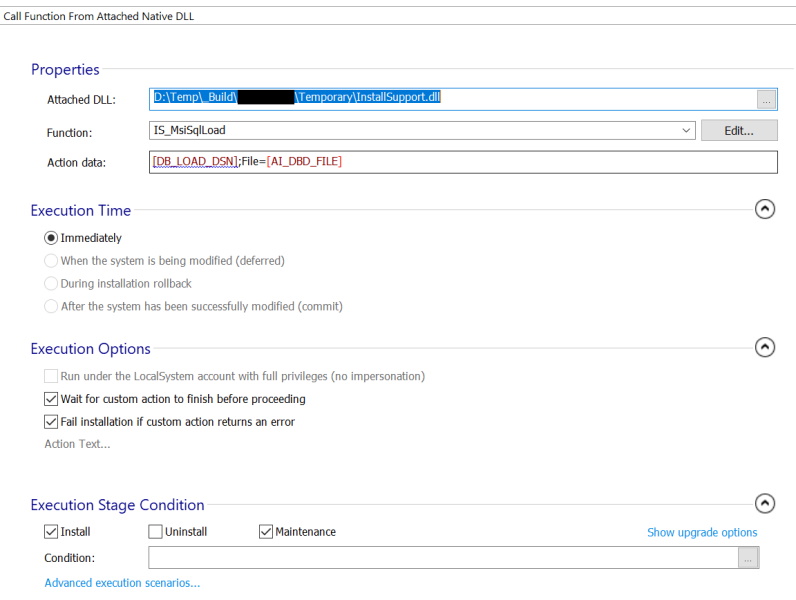Uncheck Fail installation if error returned

click(x=51, y=422)
